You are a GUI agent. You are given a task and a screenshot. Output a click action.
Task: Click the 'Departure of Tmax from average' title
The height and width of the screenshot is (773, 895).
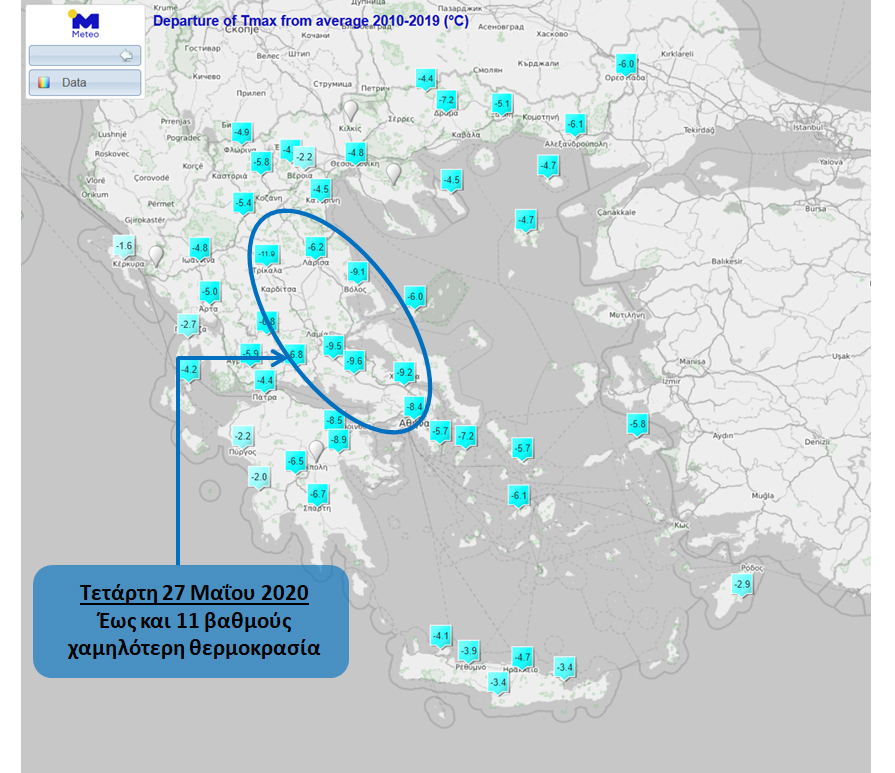[311, 21]
